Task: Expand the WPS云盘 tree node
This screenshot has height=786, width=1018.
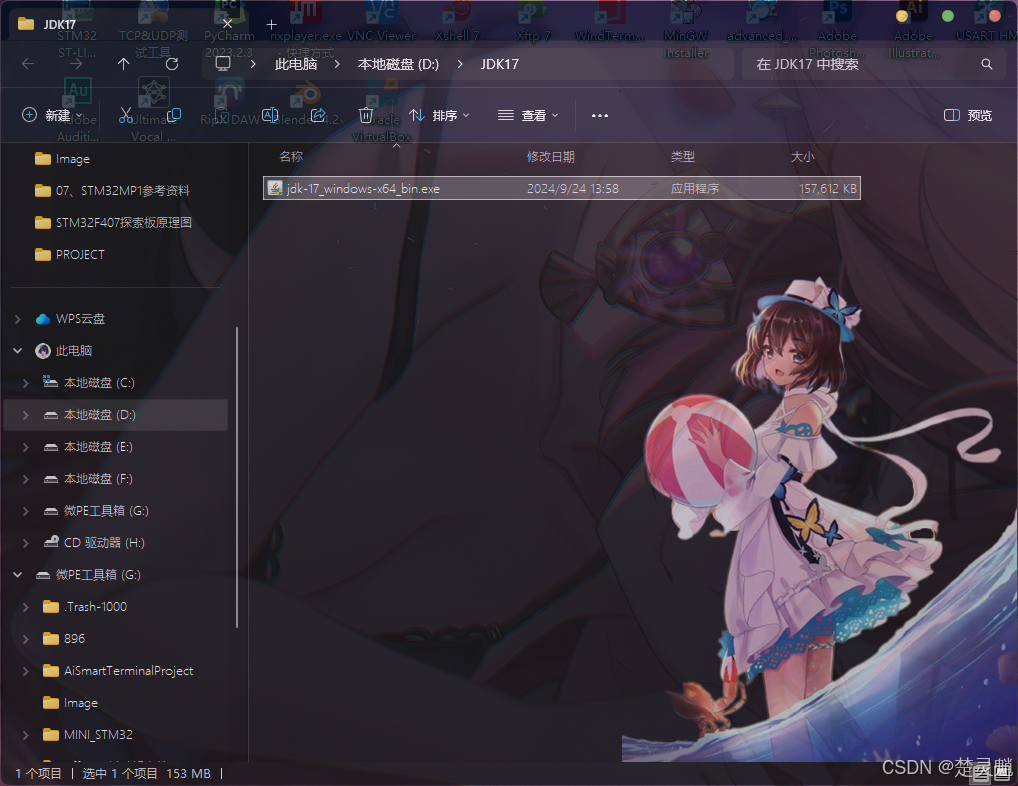Action: click(18, 319)
